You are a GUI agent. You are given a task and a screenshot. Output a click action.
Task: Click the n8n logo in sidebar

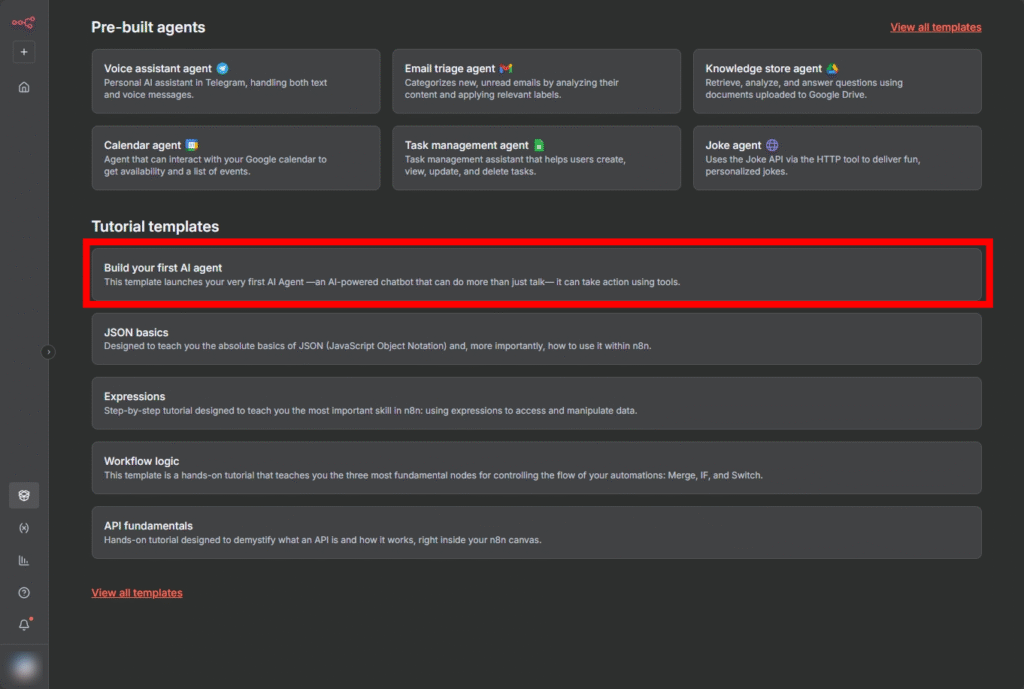[23, 22]
